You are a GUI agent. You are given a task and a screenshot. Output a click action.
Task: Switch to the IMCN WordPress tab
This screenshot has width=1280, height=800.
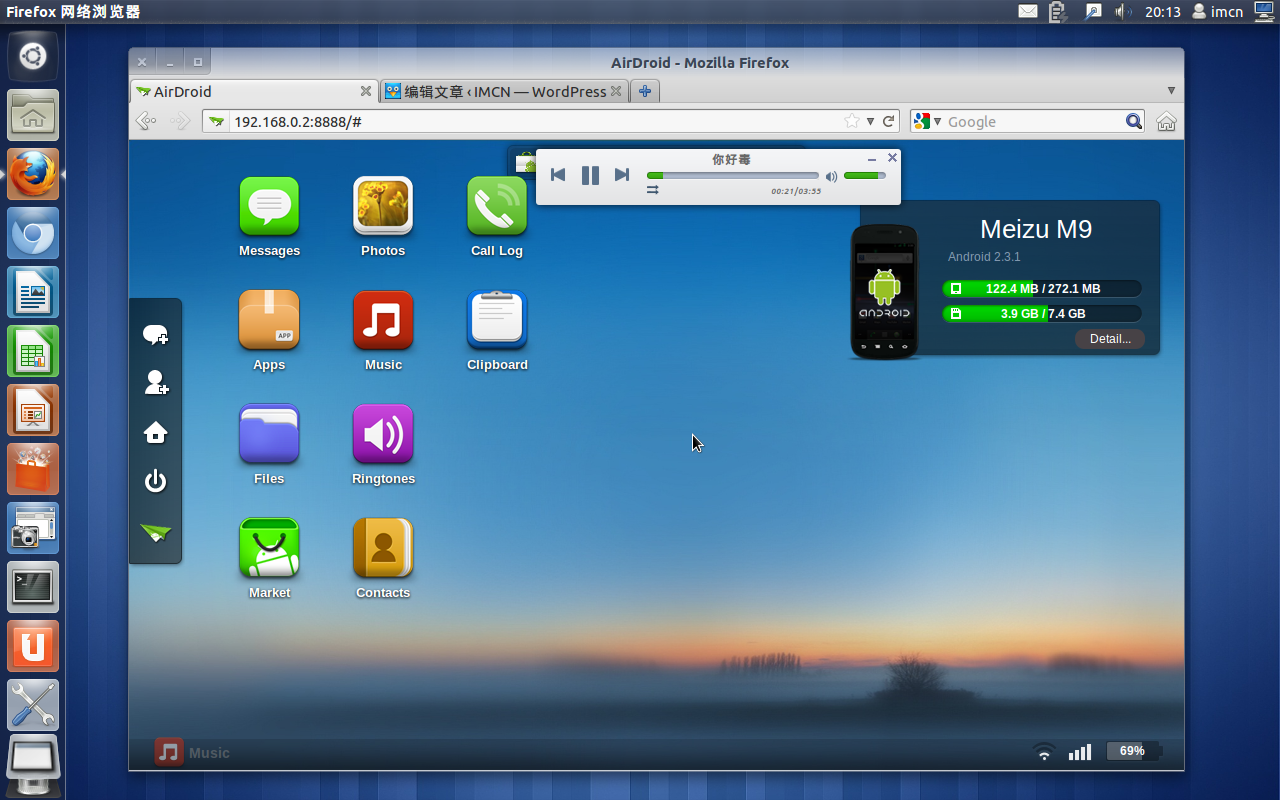pyautogui.click(x=504, y=91)
